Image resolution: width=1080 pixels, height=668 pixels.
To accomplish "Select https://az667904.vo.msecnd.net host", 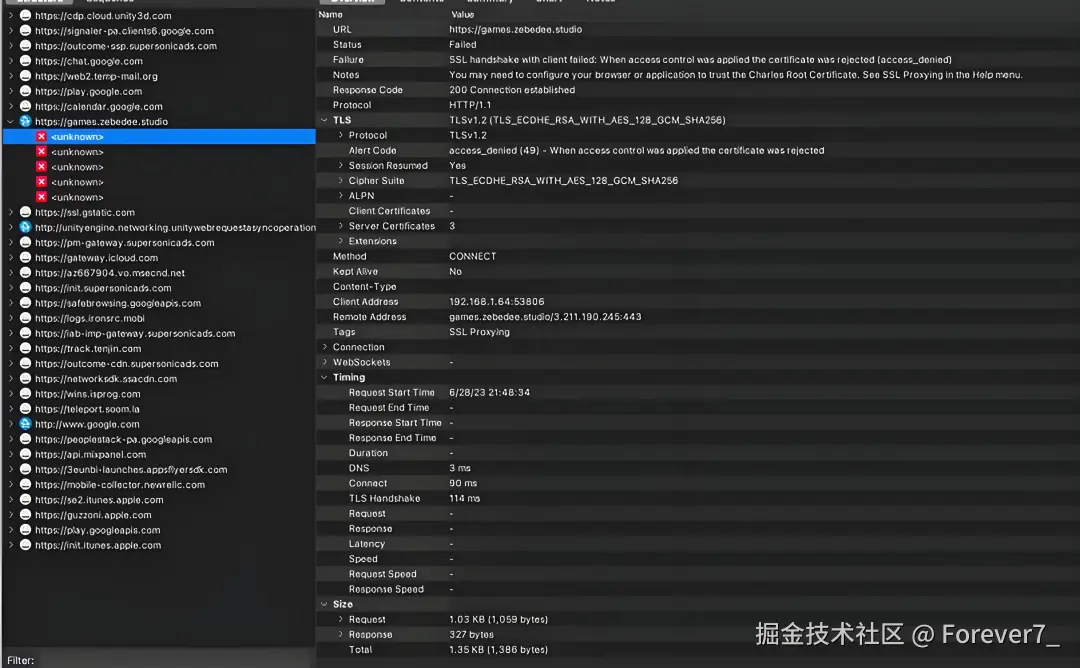I will tap(110, 273).
